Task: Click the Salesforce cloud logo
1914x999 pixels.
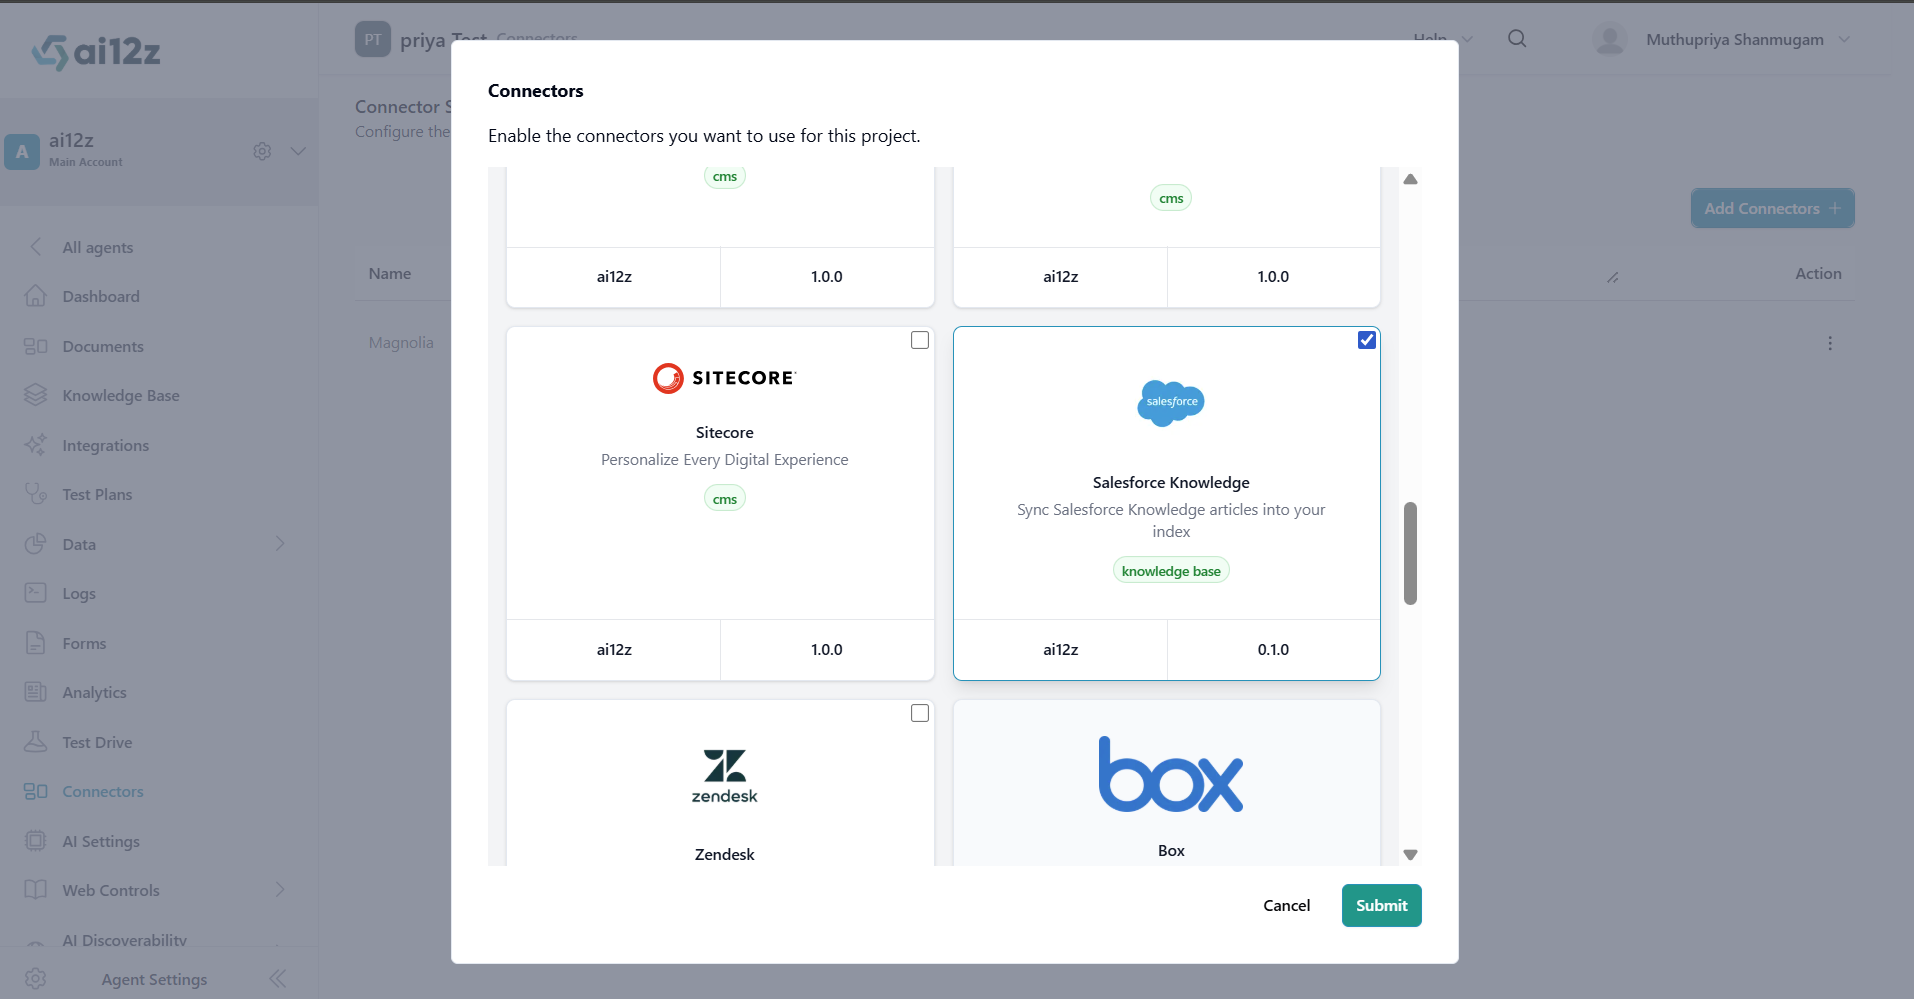Action: pyautogui.click(x=1171, y=402)
